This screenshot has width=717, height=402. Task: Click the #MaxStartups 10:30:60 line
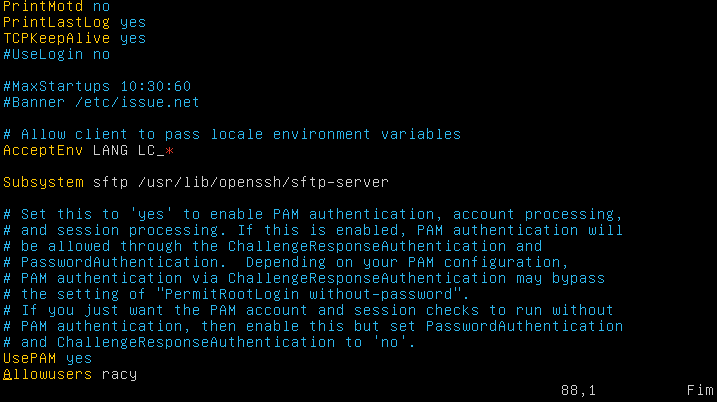[x=96, y=86]
